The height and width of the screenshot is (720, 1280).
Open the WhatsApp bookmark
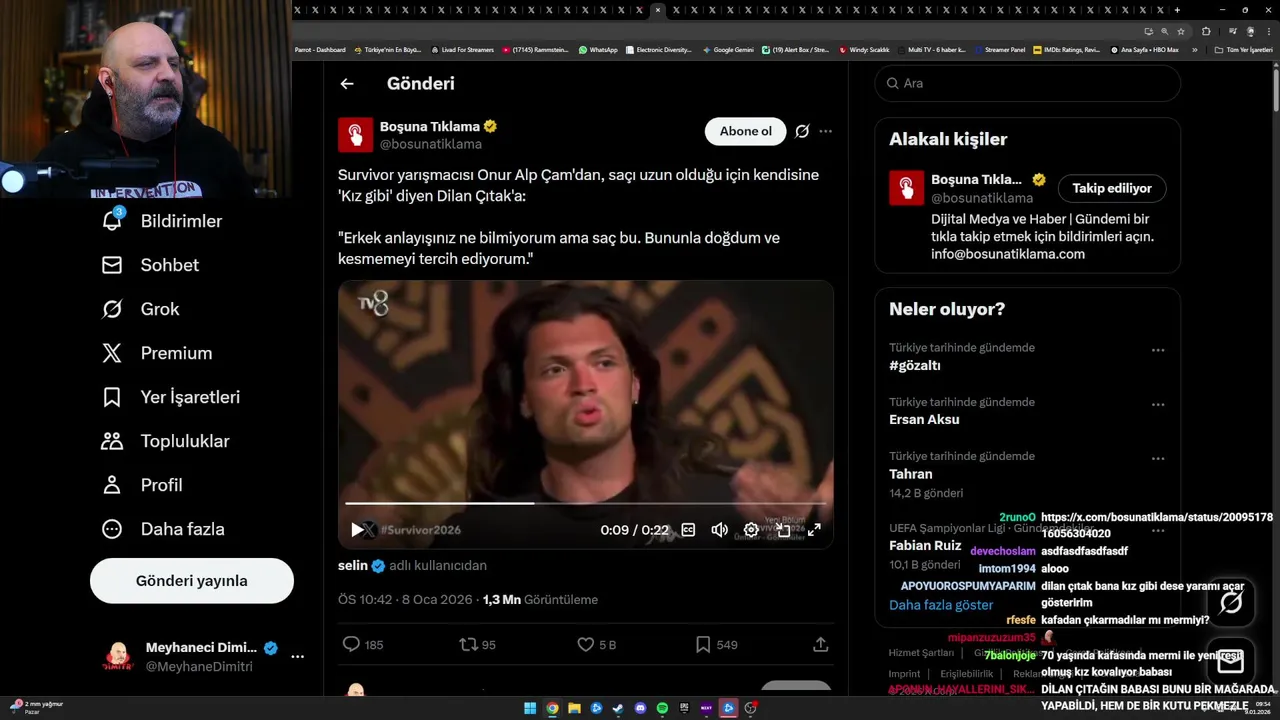coord(598,49)
